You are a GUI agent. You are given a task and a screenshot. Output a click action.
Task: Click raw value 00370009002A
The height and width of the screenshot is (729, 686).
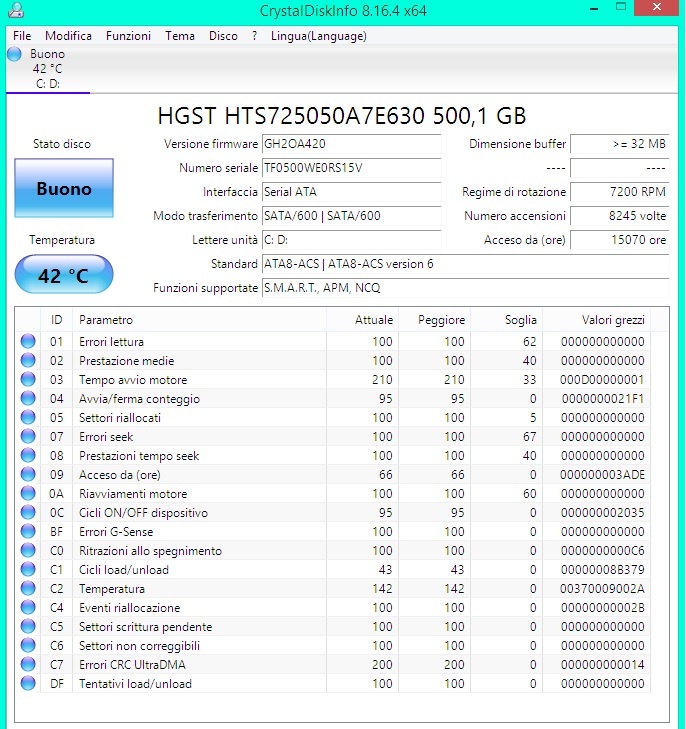[x=602, y=589]
